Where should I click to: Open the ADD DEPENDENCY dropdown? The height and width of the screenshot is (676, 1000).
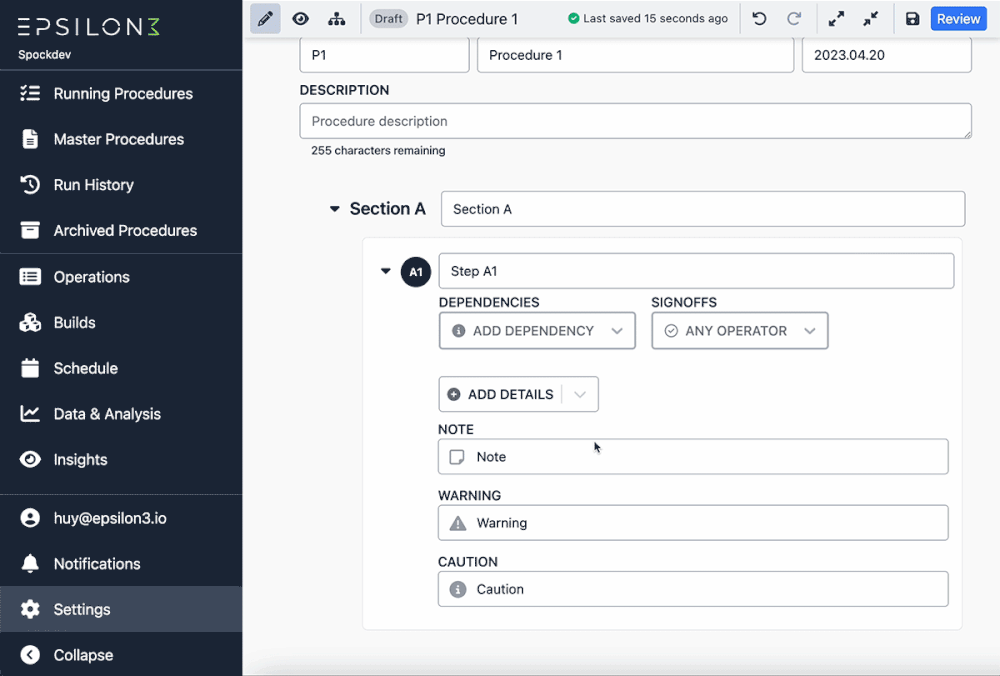[537, 330]
